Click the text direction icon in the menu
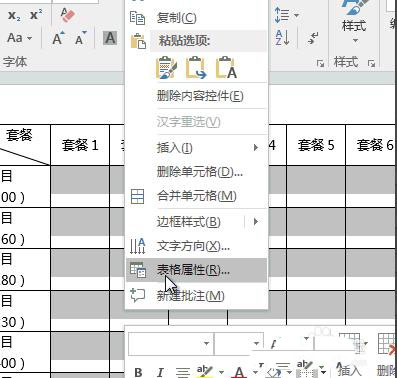Viewport: 397px width, 378px height. (137, 246)
